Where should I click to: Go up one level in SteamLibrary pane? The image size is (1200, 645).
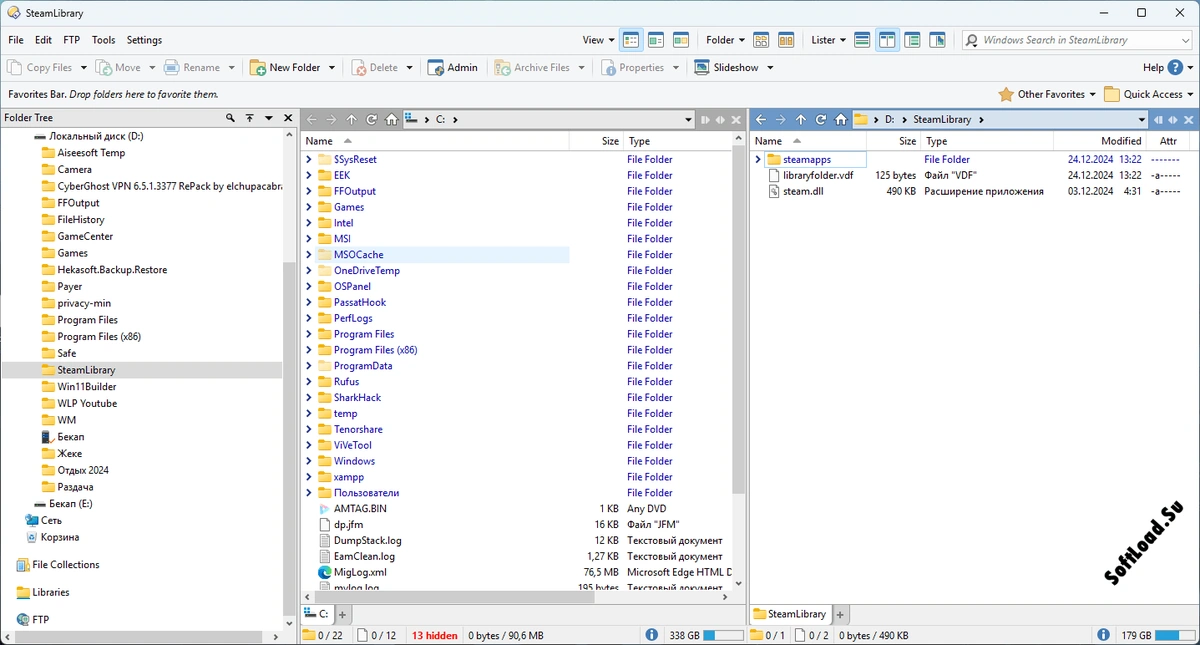tap(801, 119)
